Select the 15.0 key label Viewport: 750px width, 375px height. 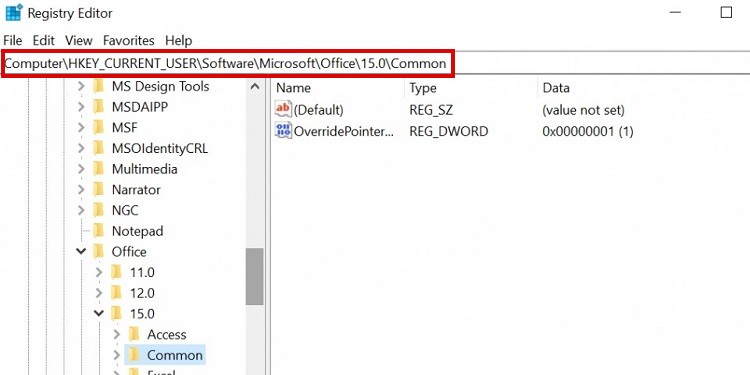click(x=142, y=314)
